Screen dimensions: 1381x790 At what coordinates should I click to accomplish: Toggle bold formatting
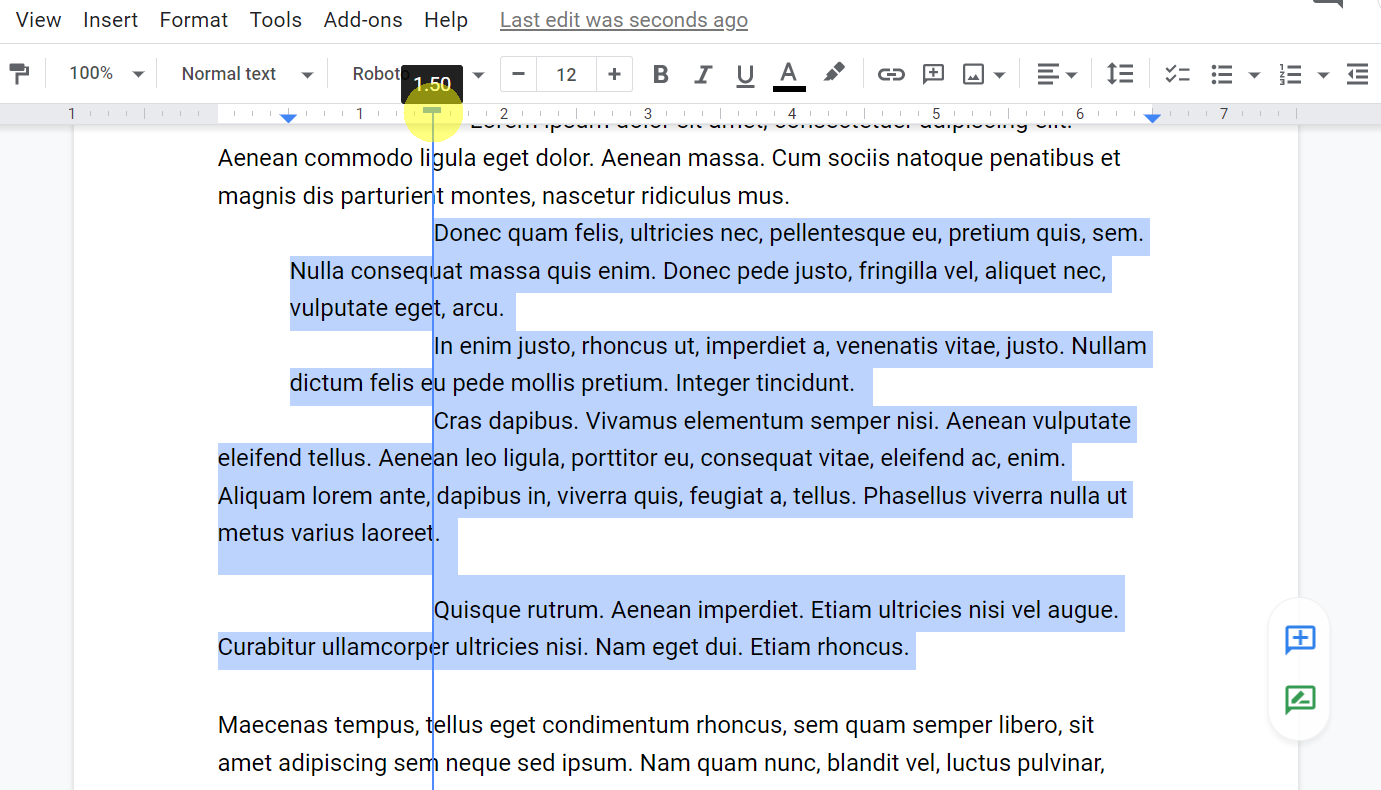point(660,74)
